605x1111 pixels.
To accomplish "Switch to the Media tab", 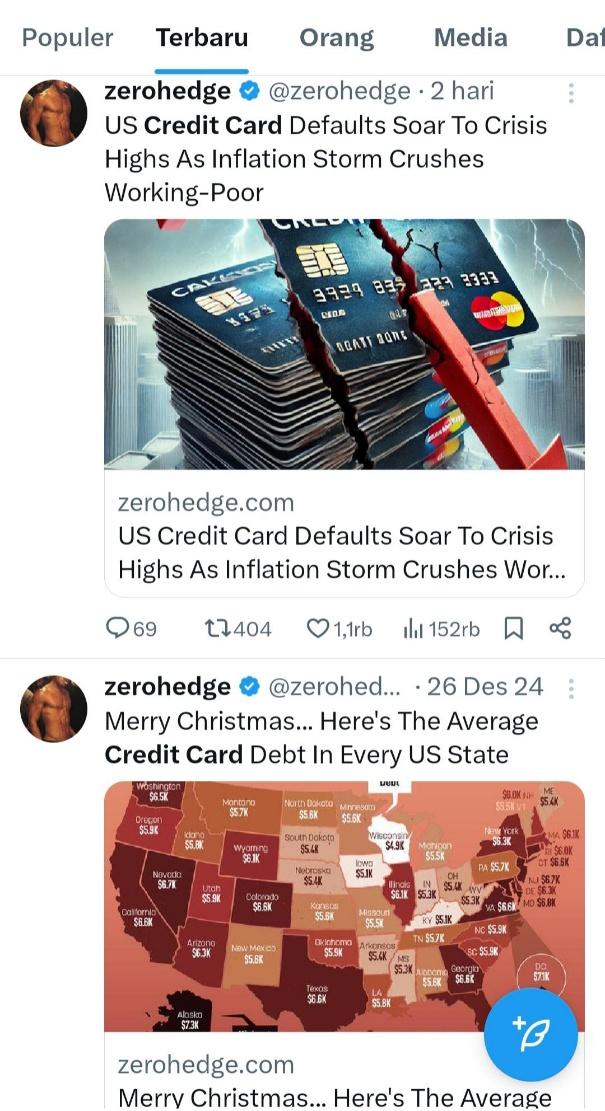I will coord(470,38).
